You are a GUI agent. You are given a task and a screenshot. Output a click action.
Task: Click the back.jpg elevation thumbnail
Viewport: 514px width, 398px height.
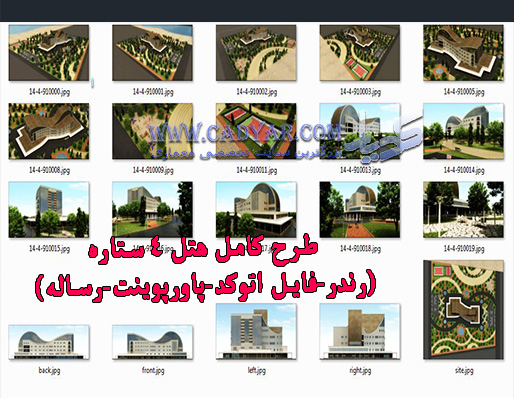tap(49, 342)
